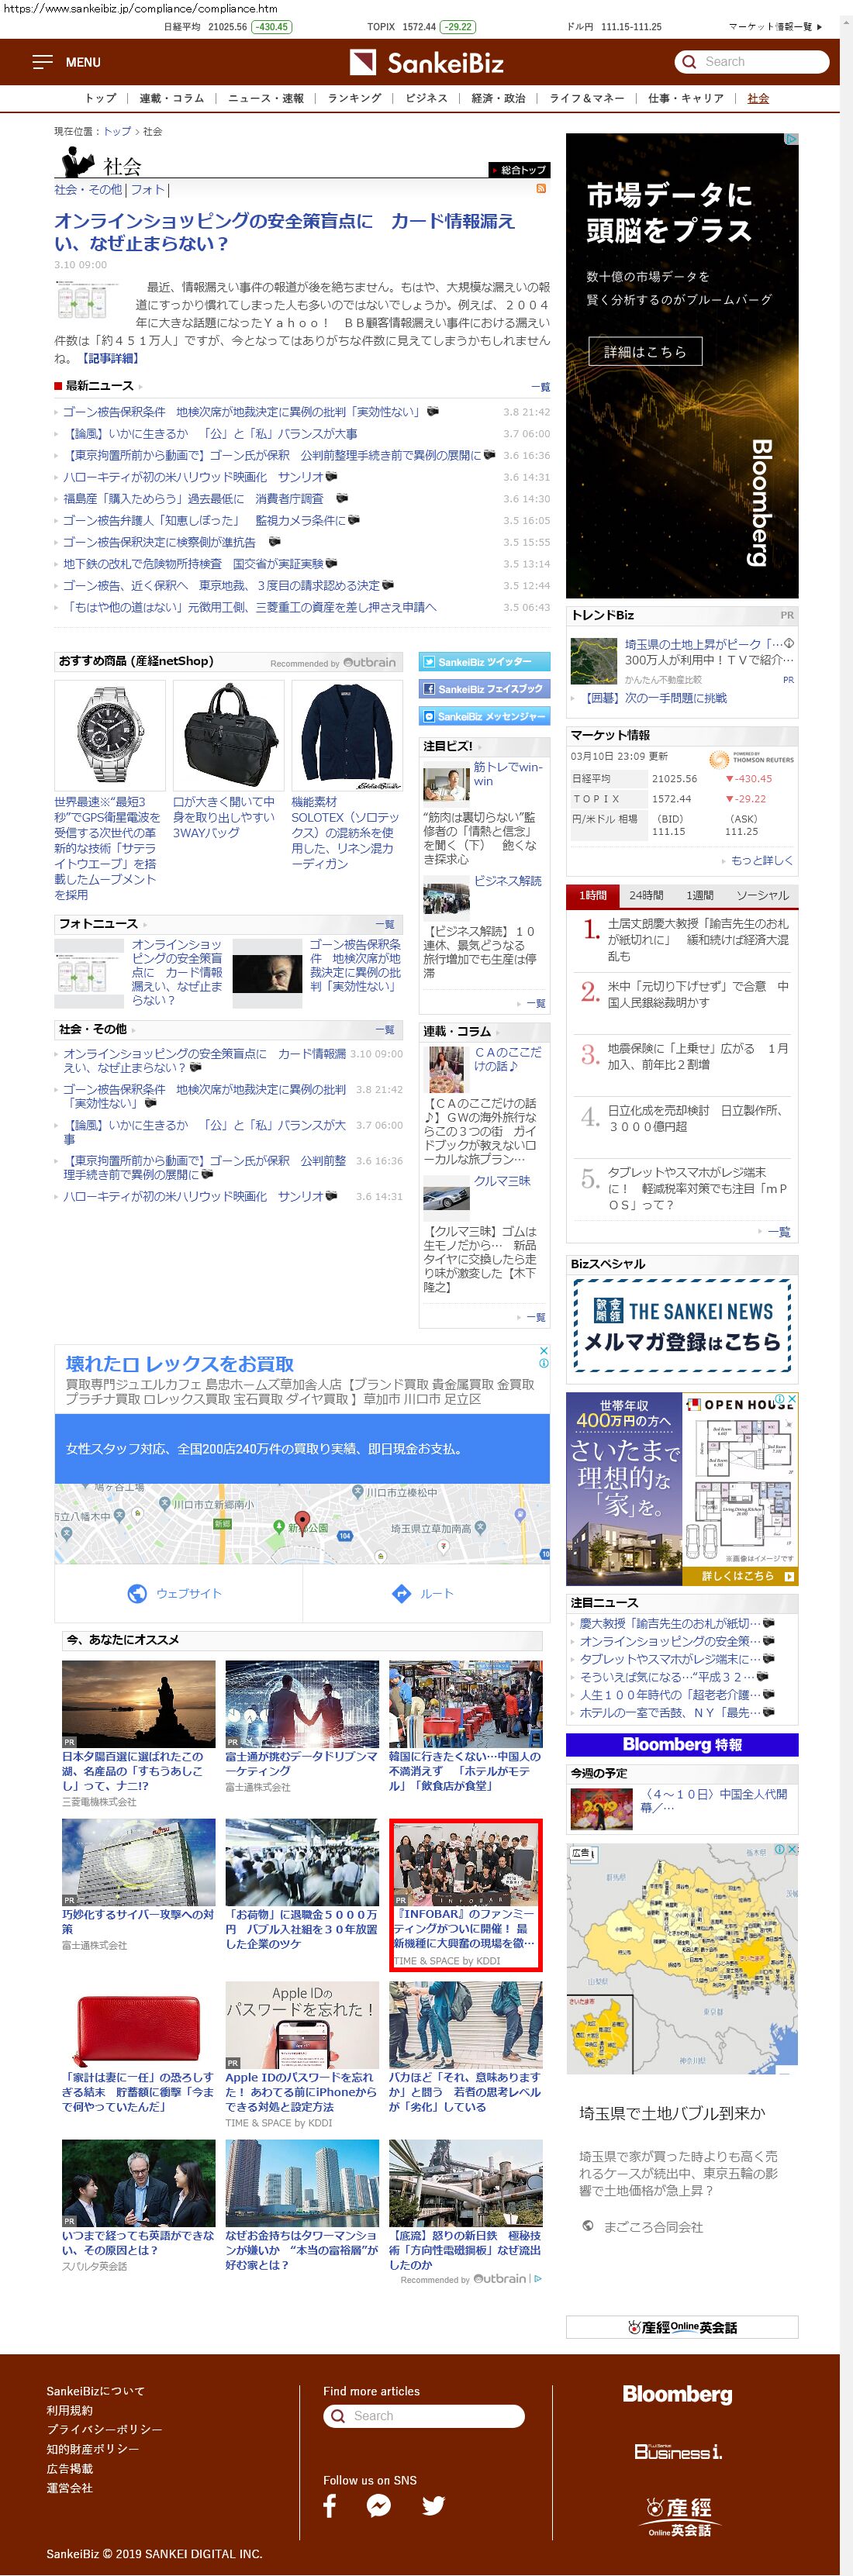Image resolution: width=853 pixels, height=2576 pixels.
Task: Click the red map pin marker in ad
Action: point(302,1523)
